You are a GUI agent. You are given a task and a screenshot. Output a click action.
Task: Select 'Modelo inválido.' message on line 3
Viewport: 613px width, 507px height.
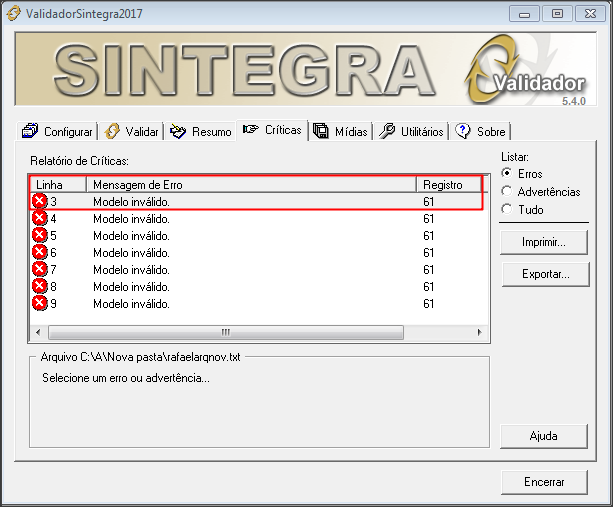pos(131,202)
